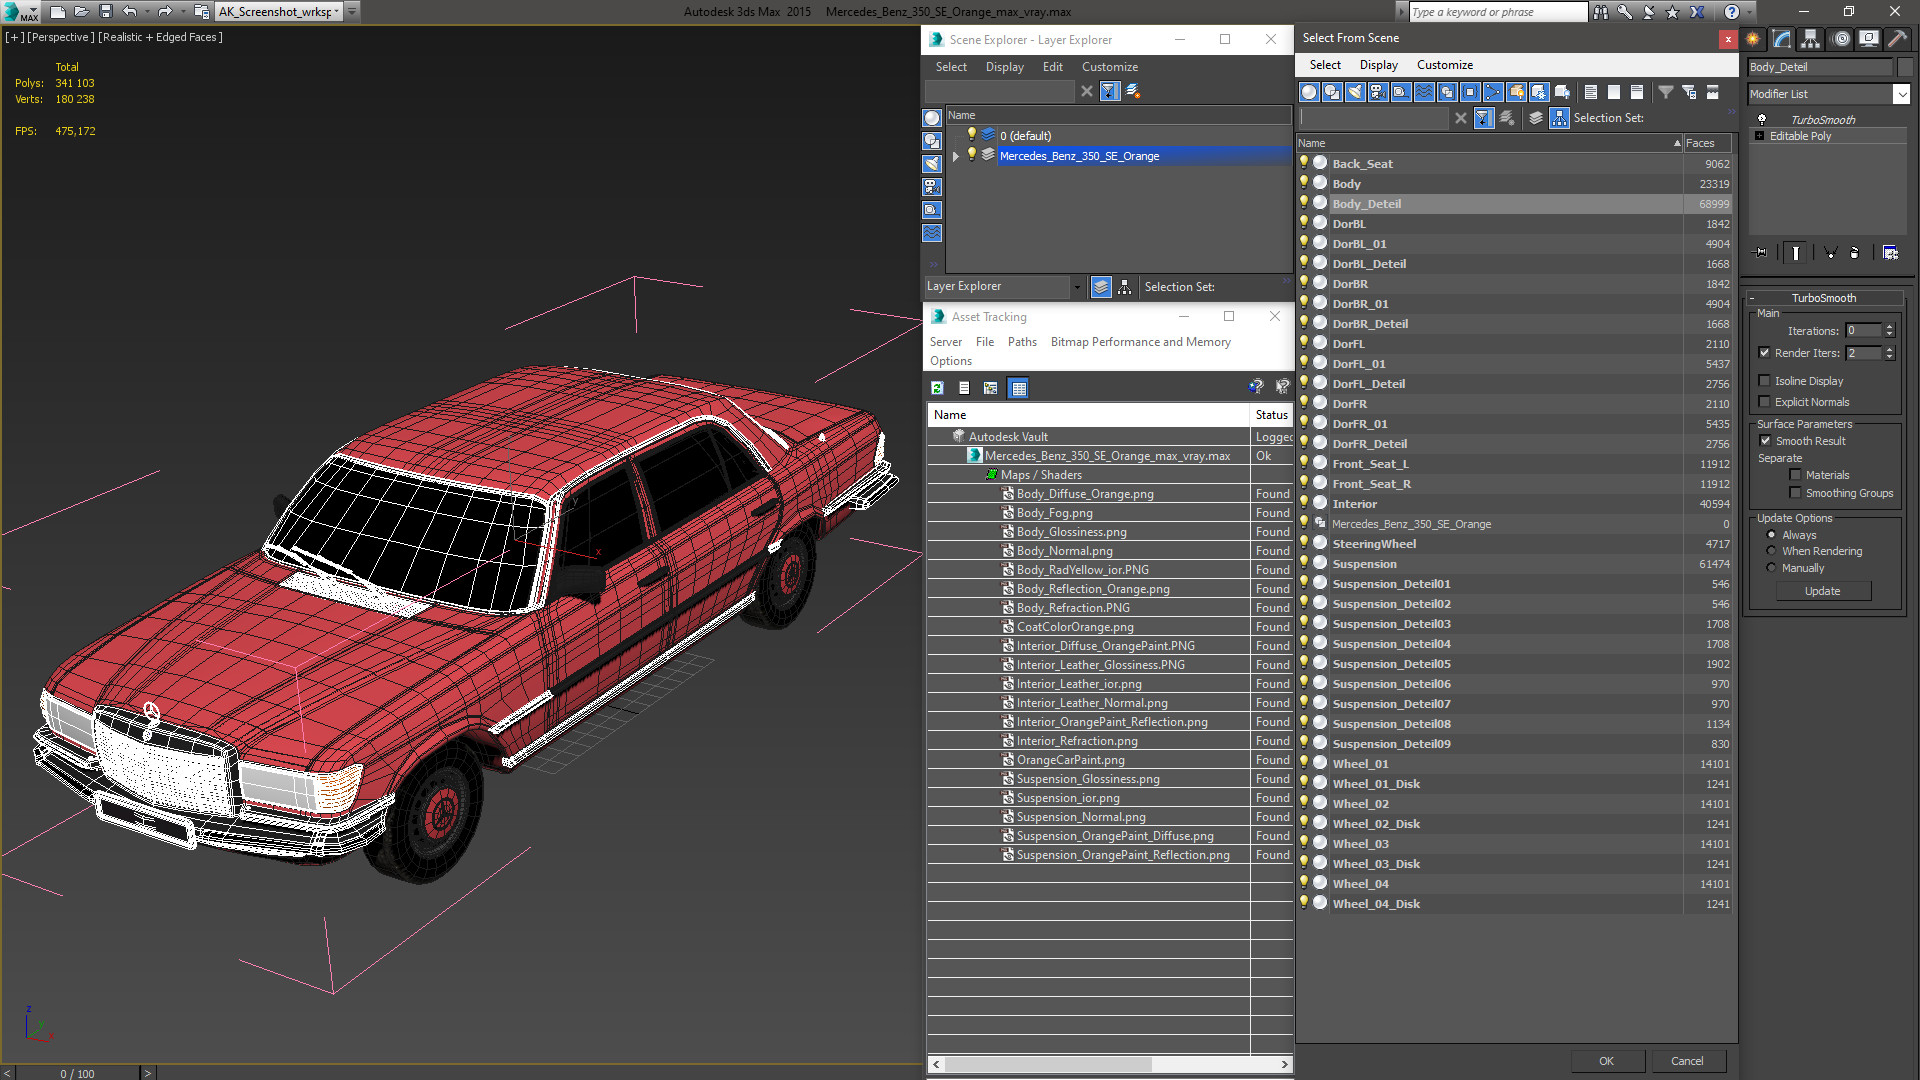This screenshot has height=1080, width=1920.
Task: Open the Display panel tab
Action: coord(1869,39)
